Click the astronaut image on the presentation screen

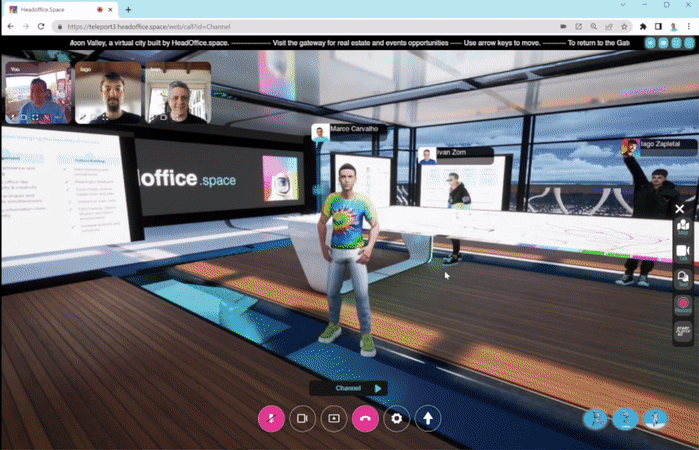coord(280,178)
